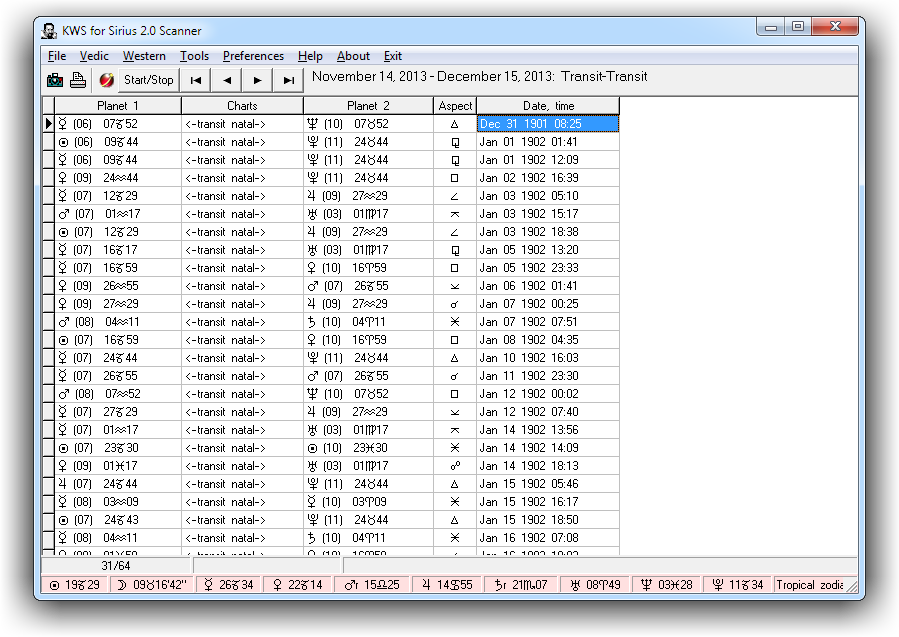The width and height of the screenshot is (899, 637).
Task: Select the Jan 07 1902 07:51 cell
Action: coord(548,322)
